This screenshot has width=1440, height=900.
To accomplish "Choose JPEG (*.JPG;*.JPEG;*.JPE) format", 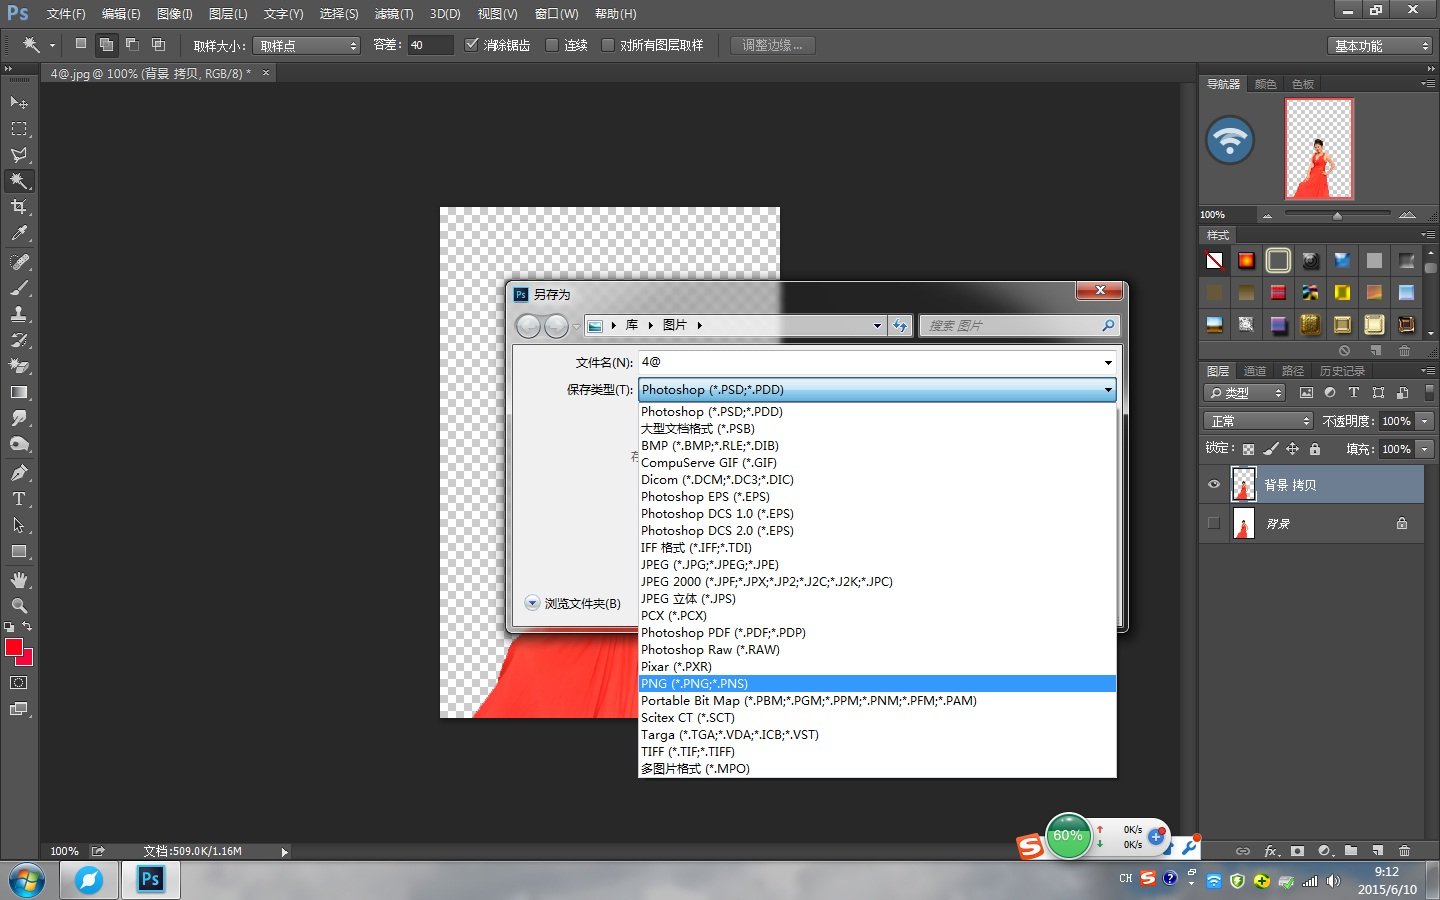I will coord(709,565).
